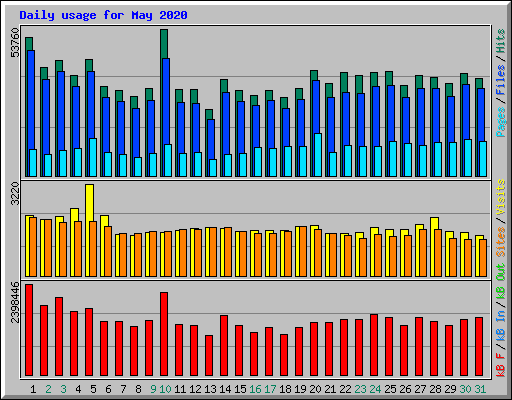Click the 'kB F' legend label

[501, 365]
